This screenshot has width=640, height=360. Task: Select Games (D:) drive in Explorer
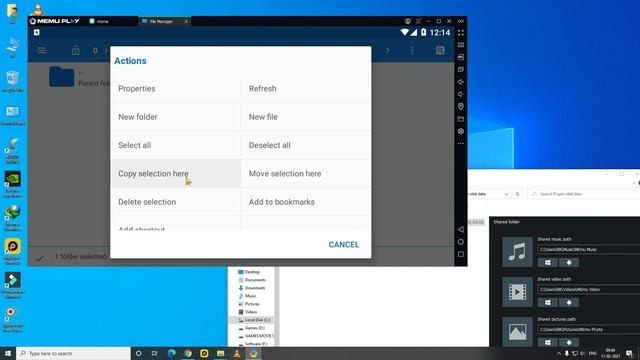pyautogui.click(x=252, y=328)
